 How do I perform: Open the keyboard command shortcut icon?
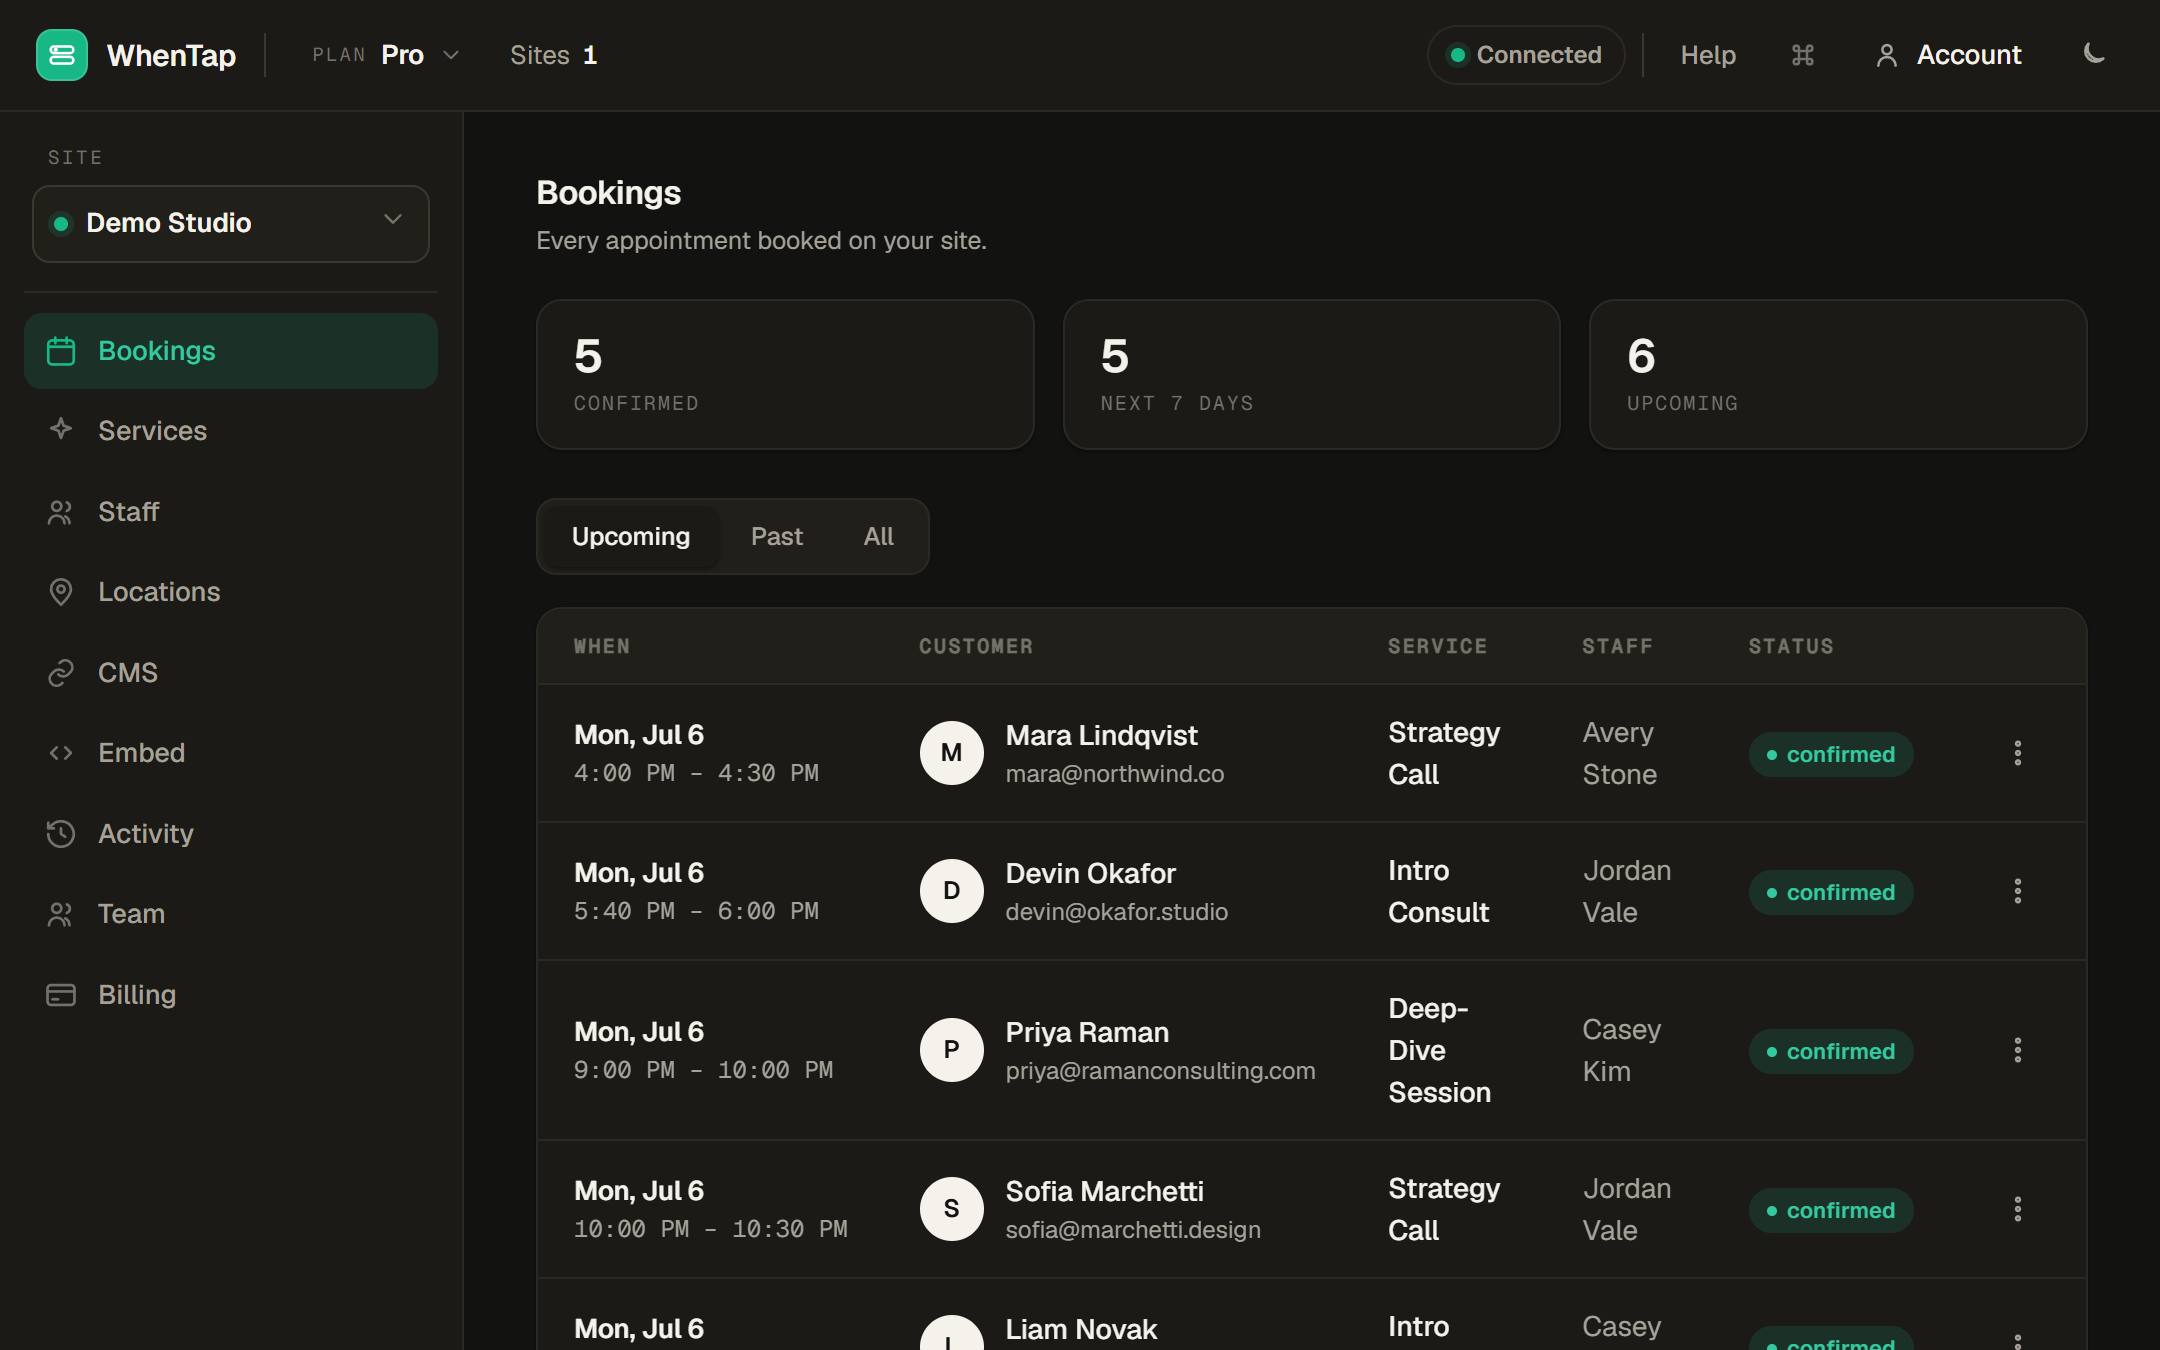tap(1802, 55)
